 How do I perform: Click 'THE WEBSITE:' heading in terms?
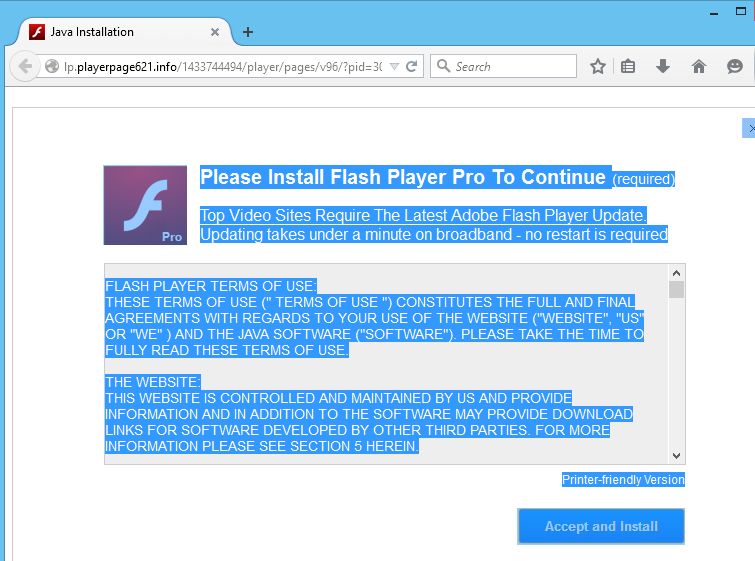click(x=153, y=382)
